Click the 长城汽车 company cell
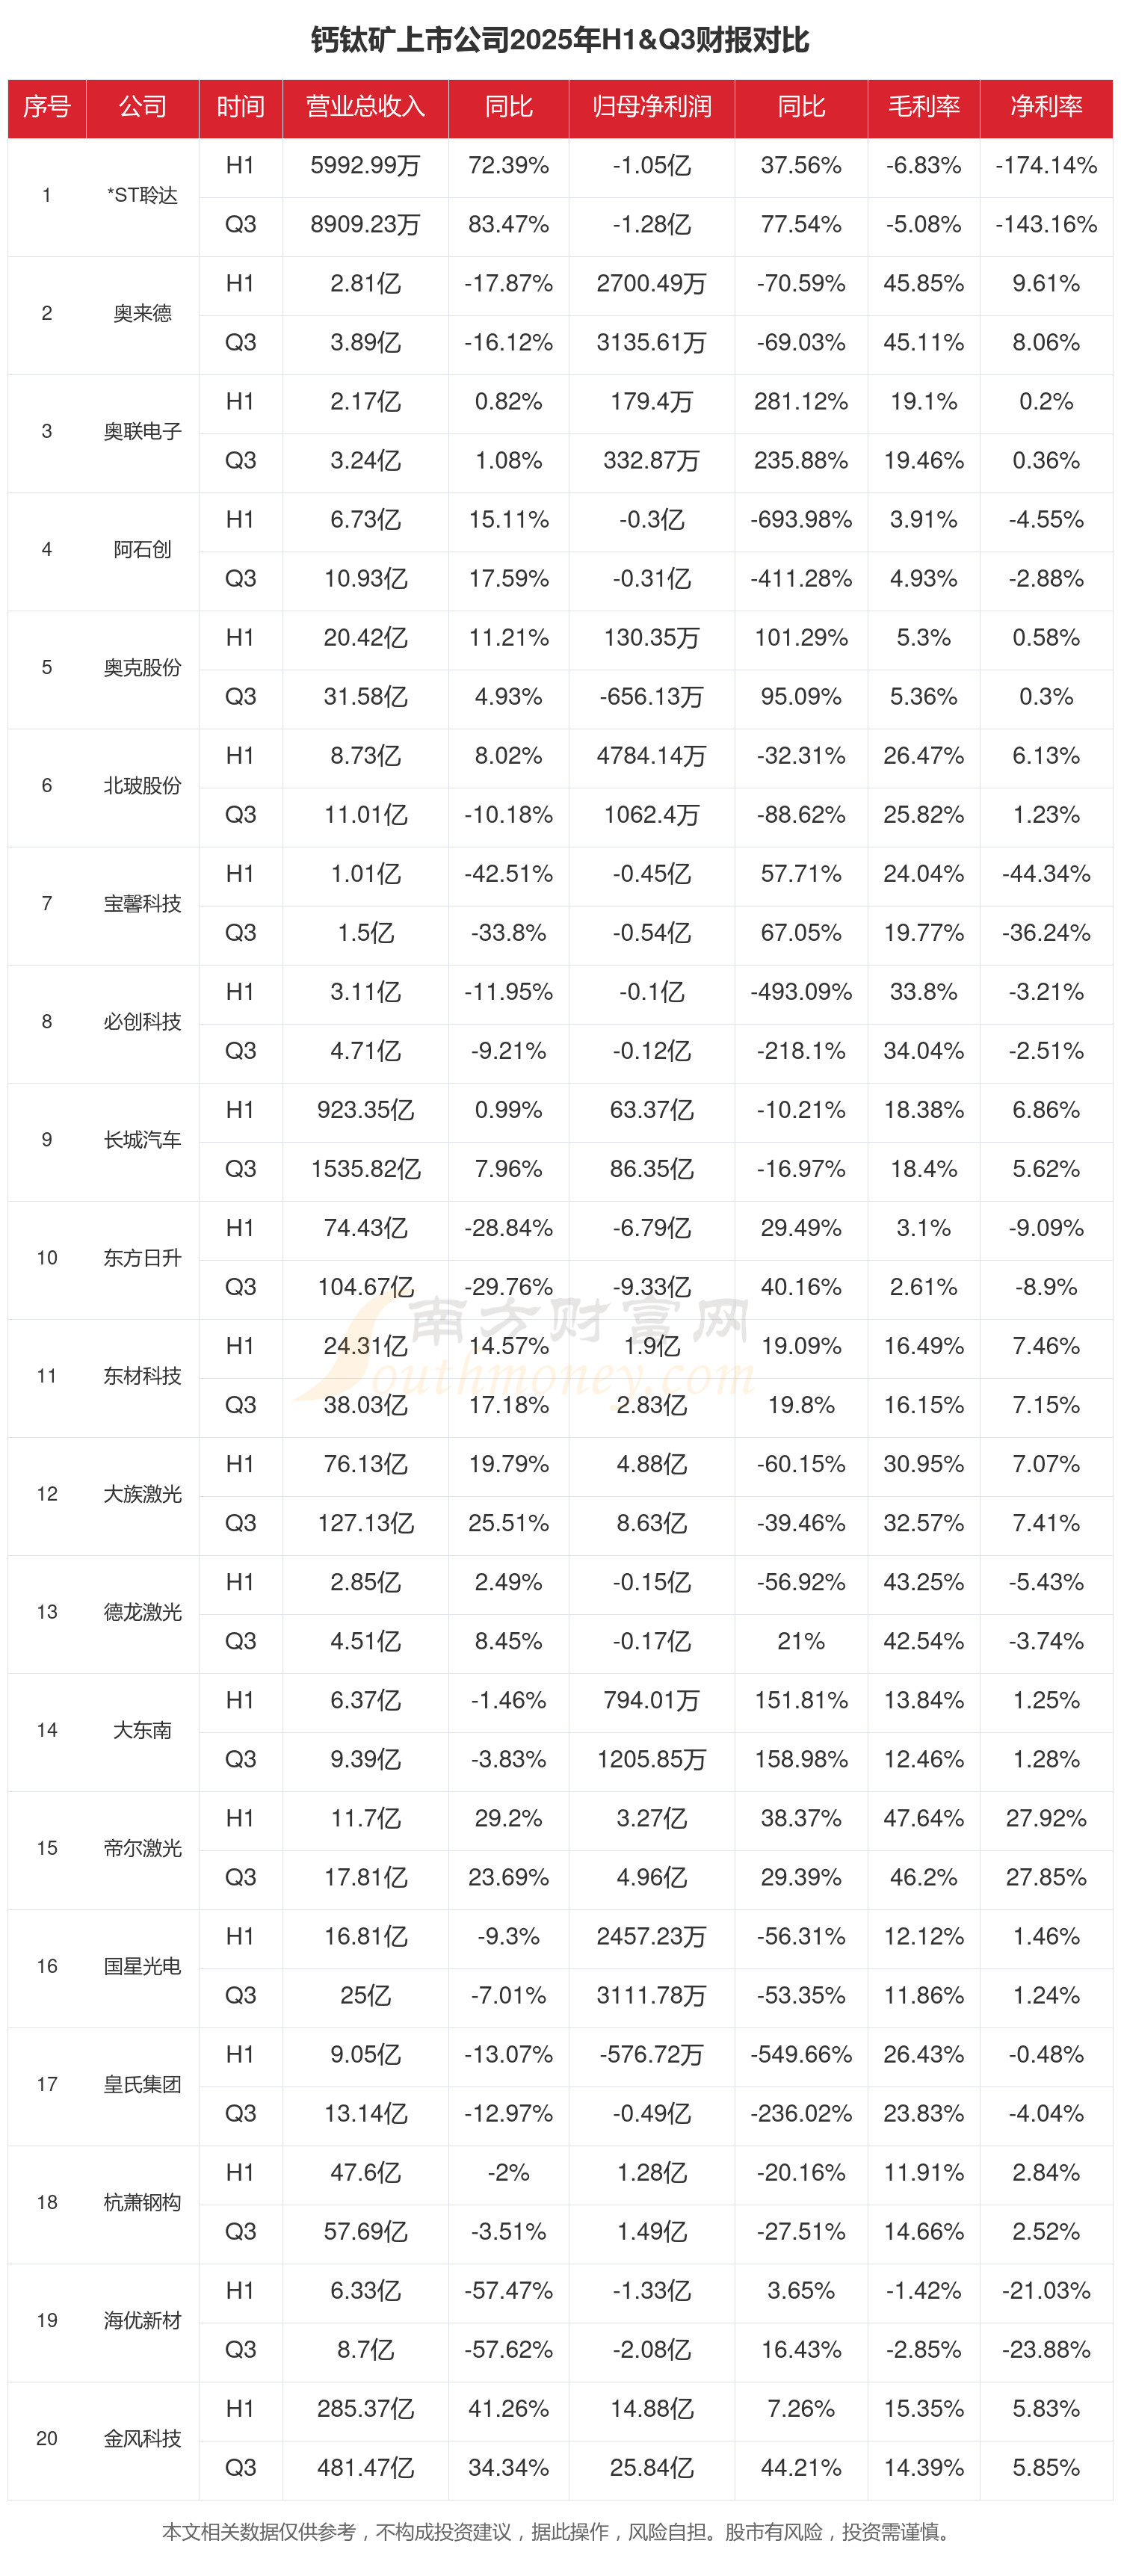The image size is (1121, 2576). [x=142, y=1140]
